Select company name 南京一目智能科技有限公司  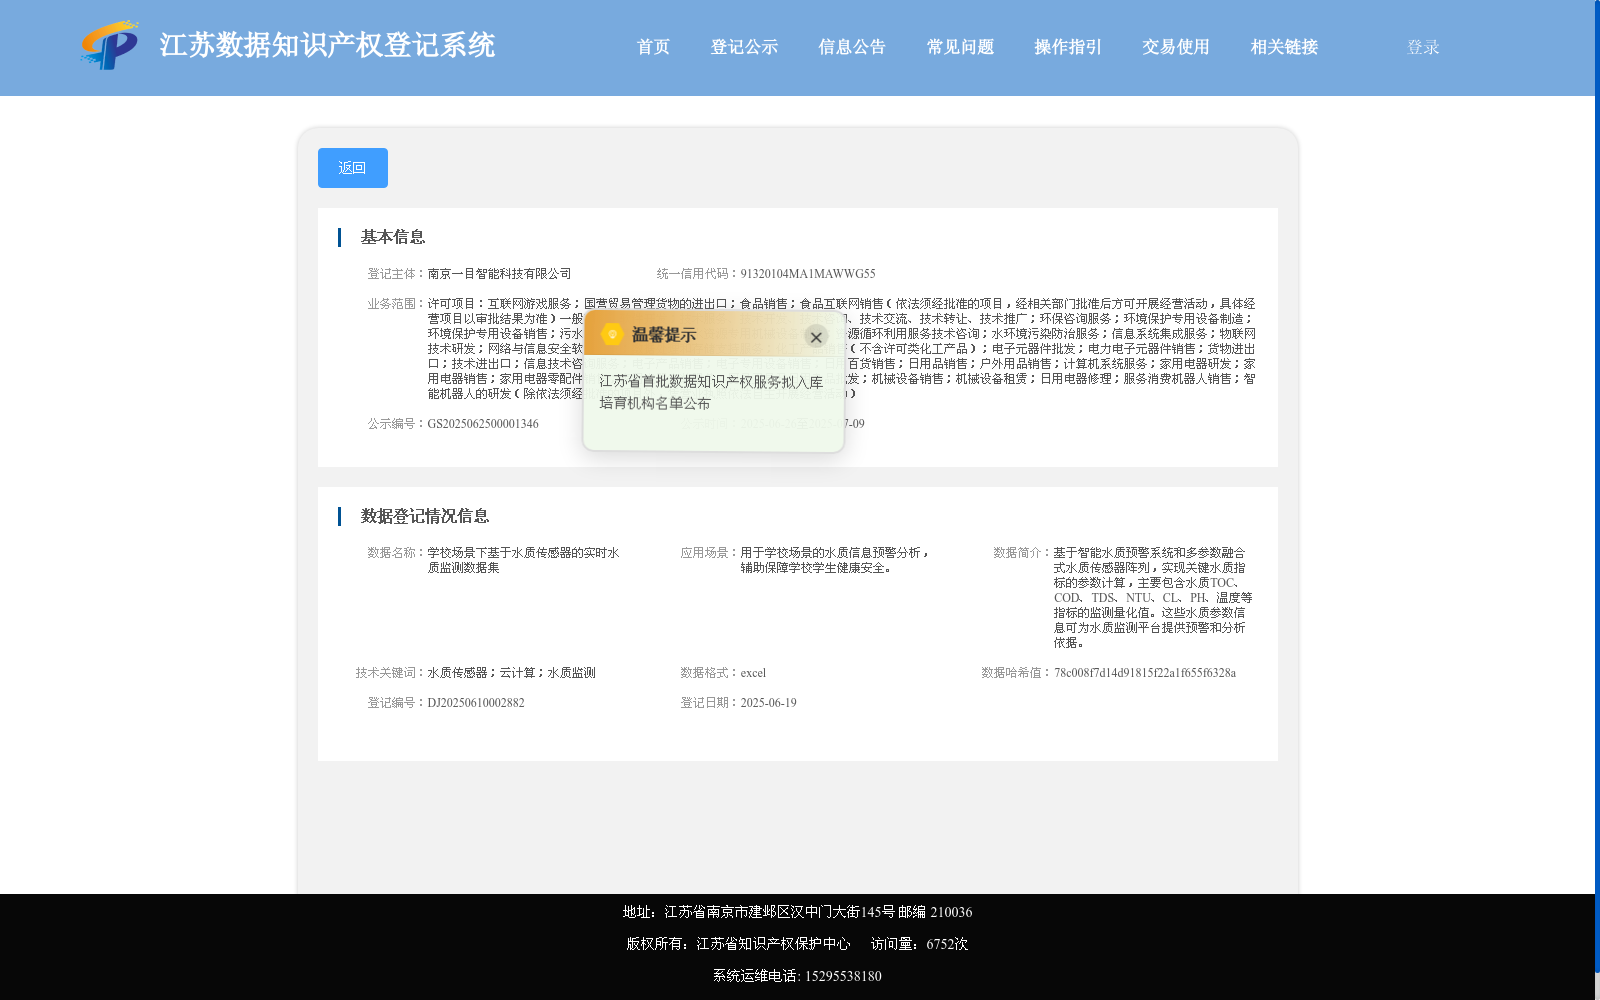tap(499, 273)
